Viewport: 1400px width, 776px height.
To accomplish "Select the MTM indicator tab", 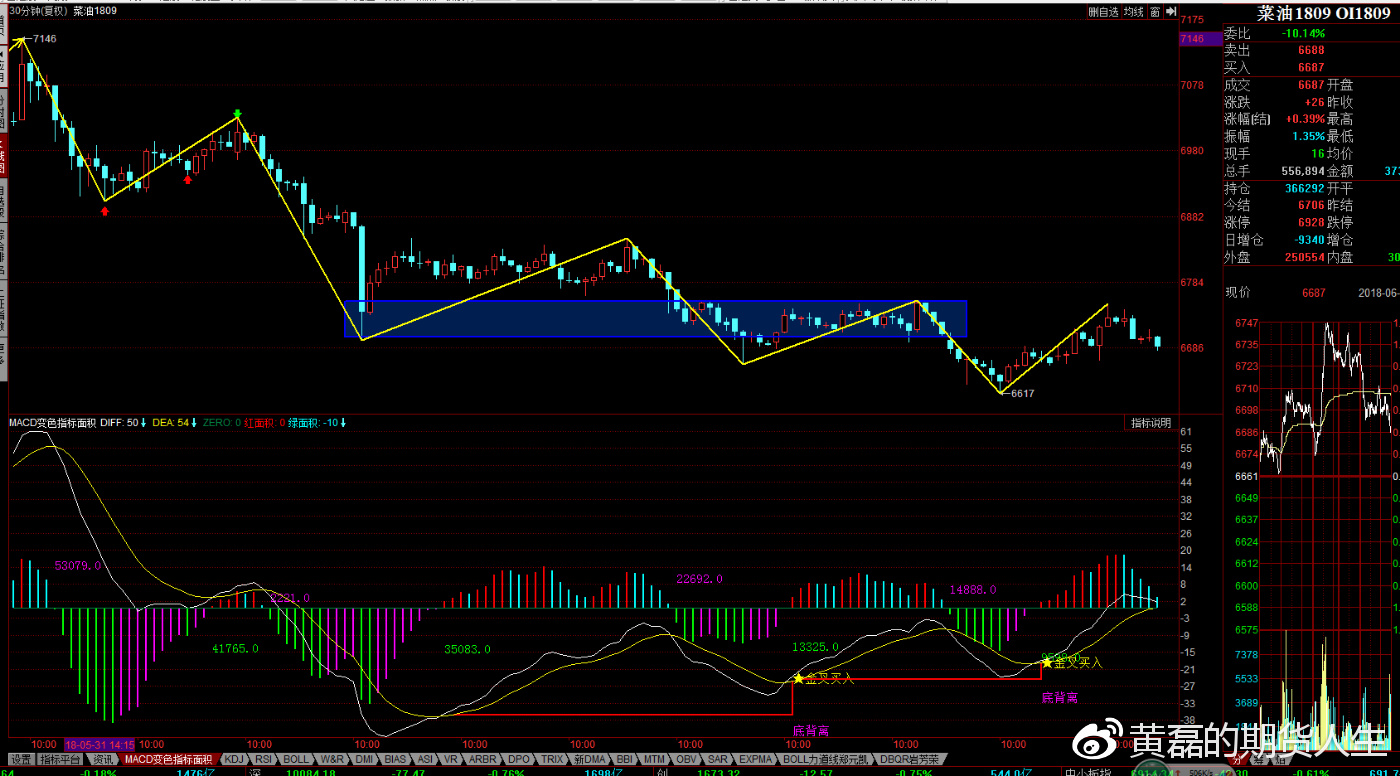I will [654, 759].
